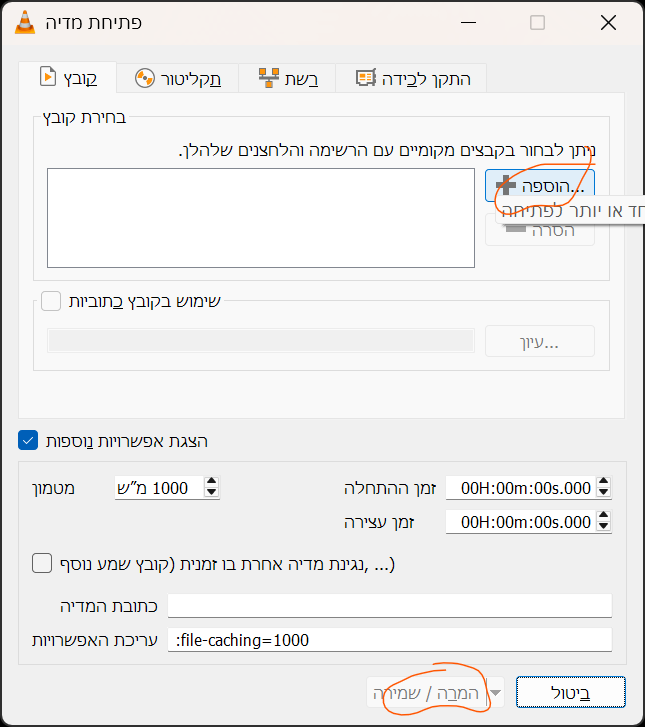The width and height of the screenshot is (645, 727).
Task: Open the Disc tab disc icon
Action: click(145, 78)
